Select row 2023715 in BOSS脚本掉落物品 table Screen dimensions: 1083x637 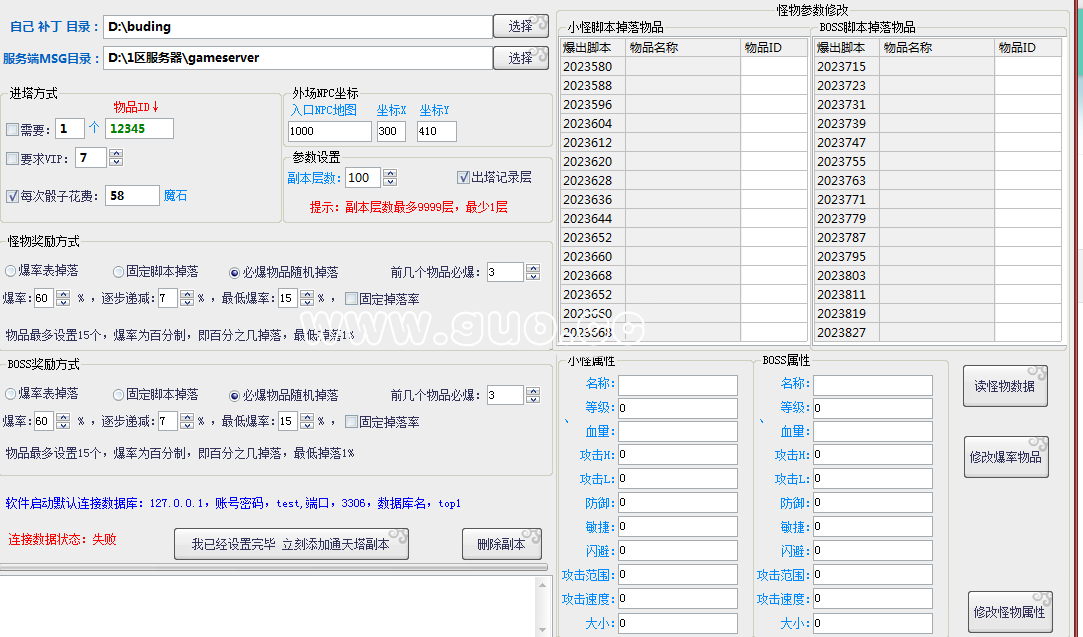pos(843,66)
